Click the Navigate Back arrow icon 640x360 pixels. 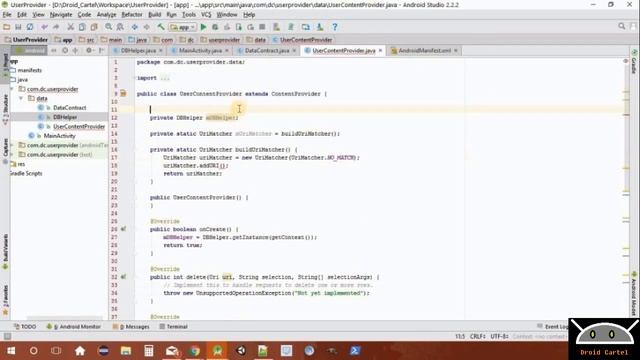(135, 27)
